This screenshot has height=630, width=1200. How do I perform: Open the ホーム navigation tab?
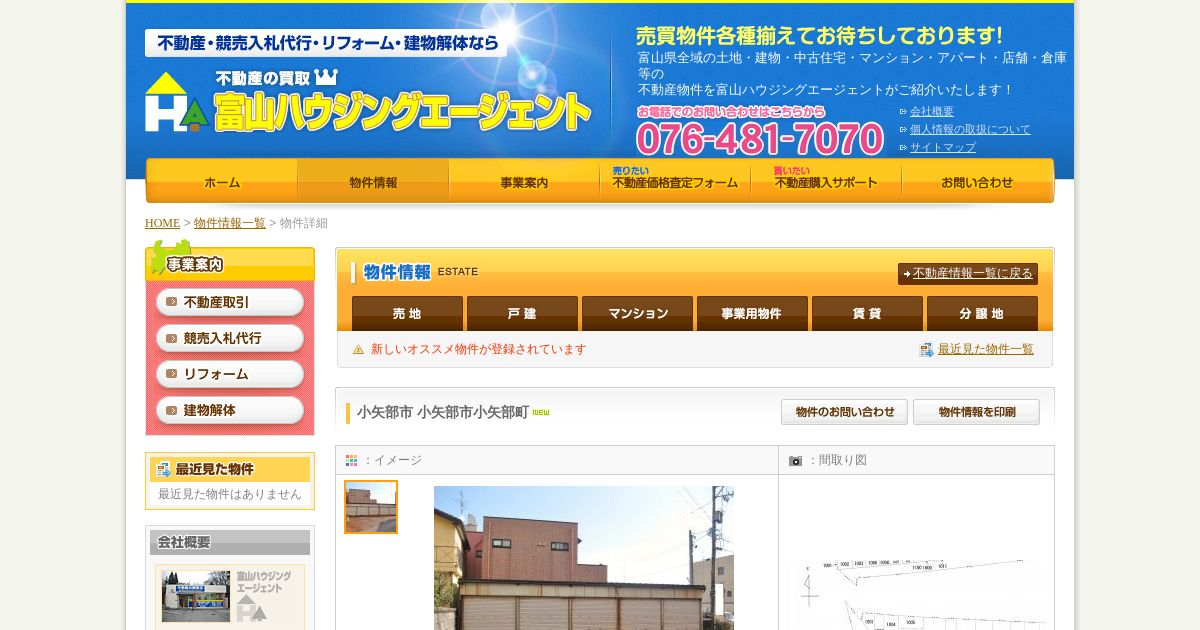[222, 182]
